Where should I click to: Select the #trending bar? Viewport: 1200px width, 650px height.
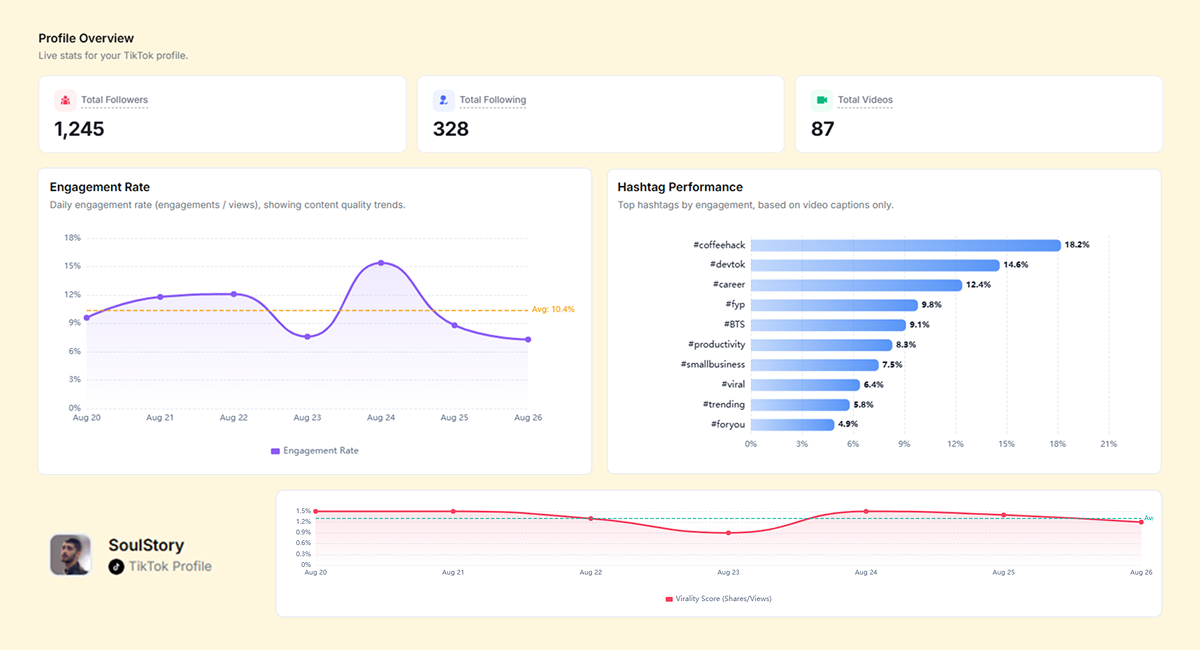coord(800,405)
